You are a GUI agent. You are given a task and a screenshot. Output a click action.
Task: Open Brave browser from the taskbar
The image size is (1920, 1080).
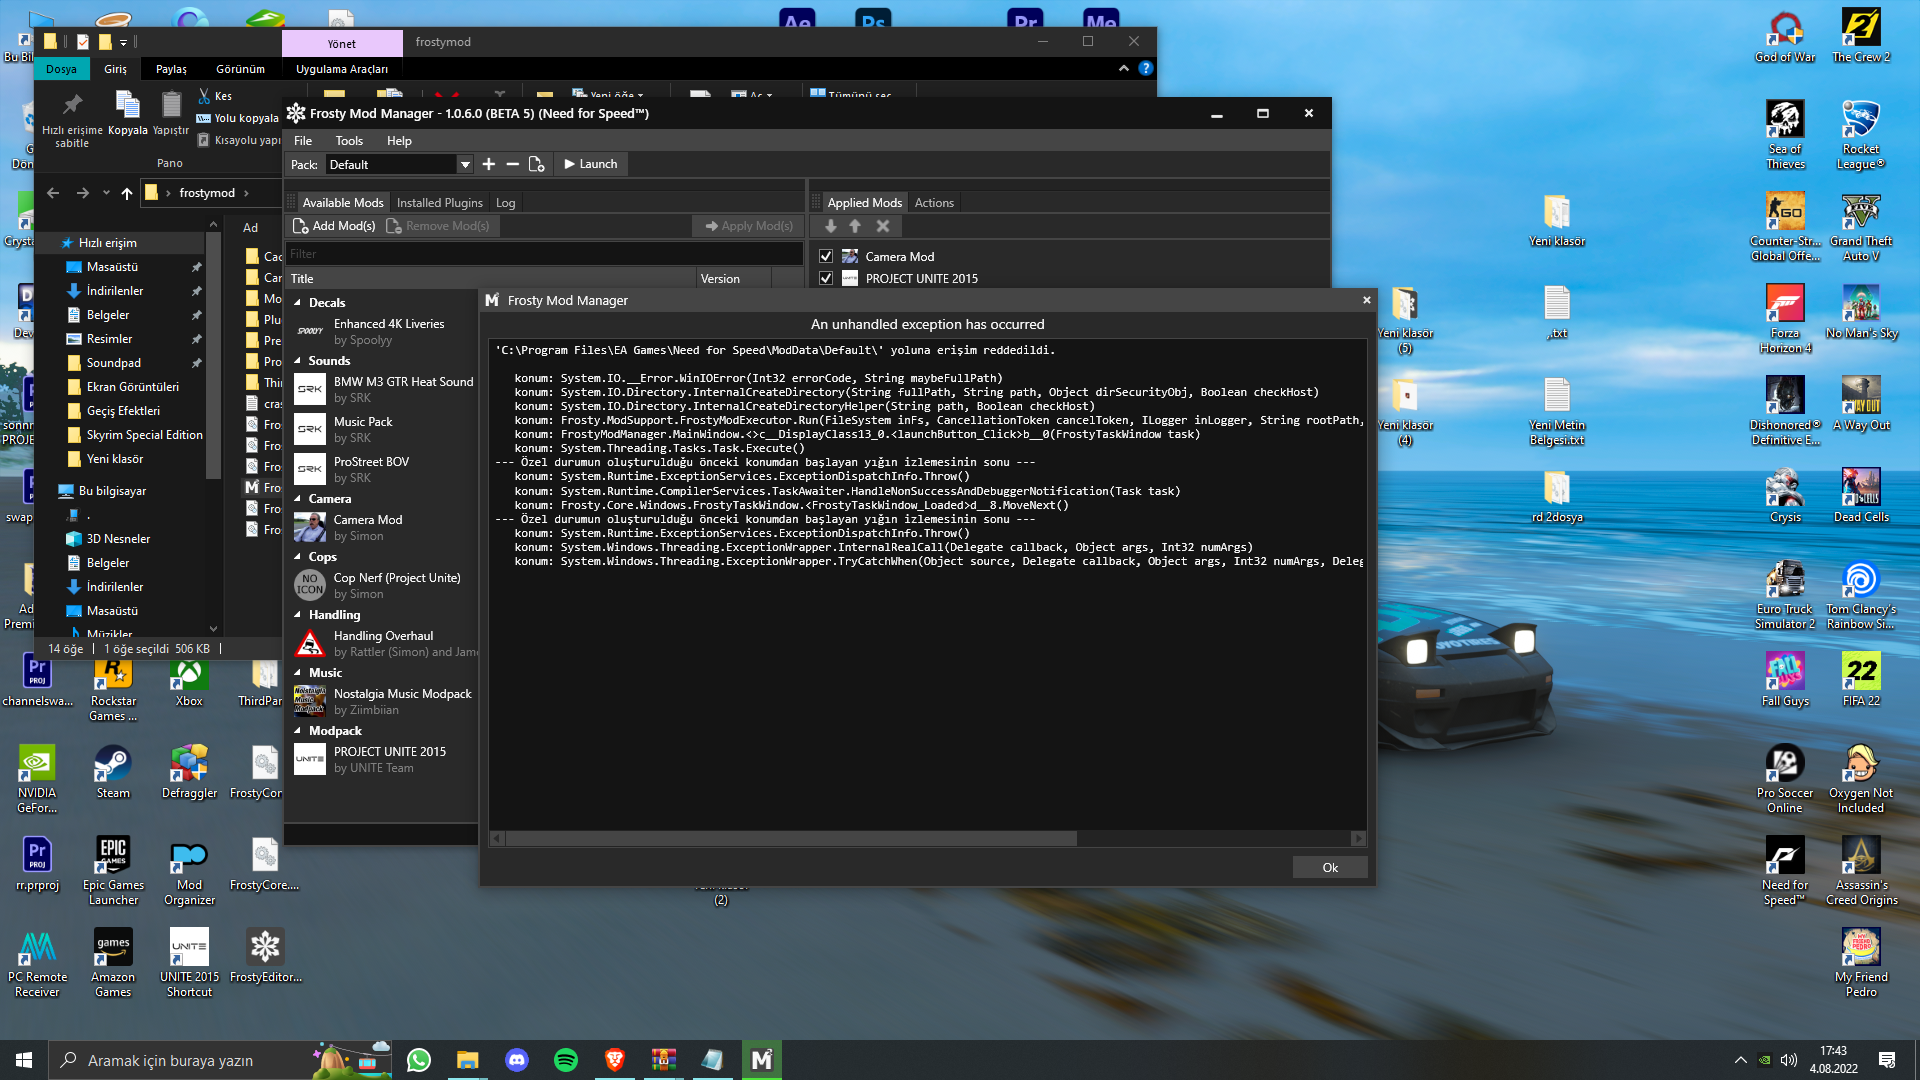[x=615, y=1060]
